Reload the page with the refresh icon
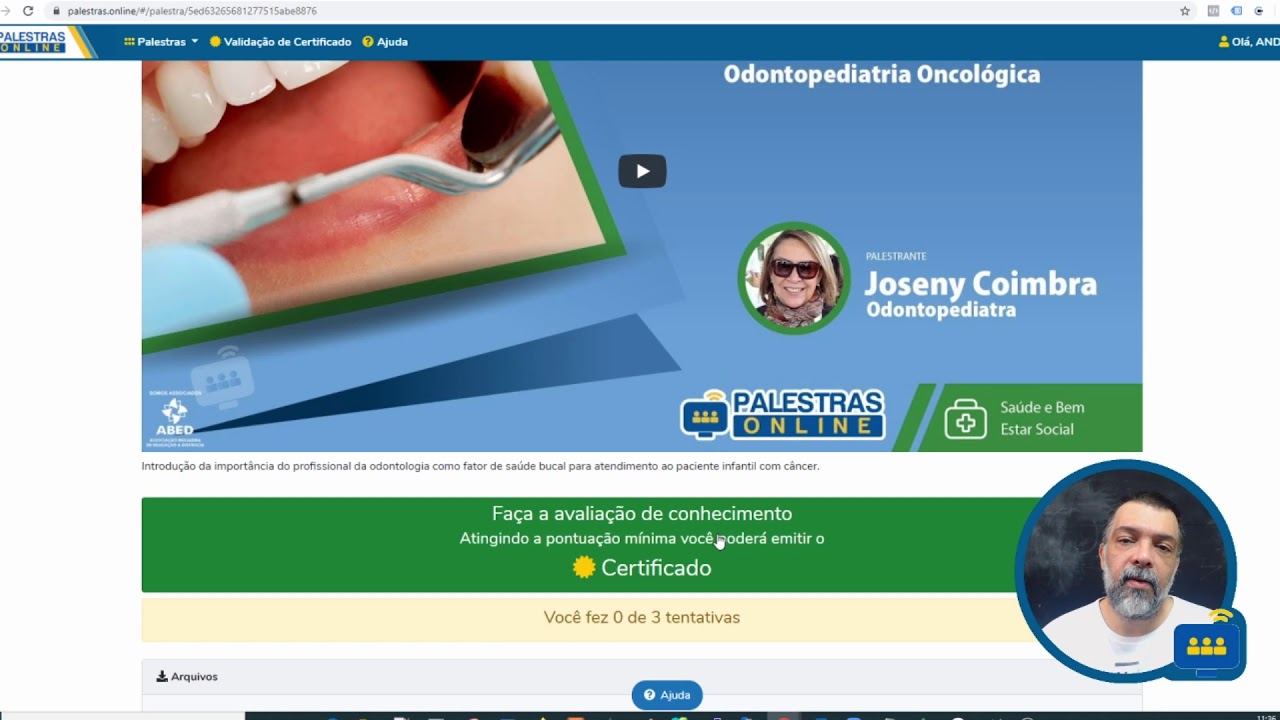The image size is (1280, 720). 27,11
